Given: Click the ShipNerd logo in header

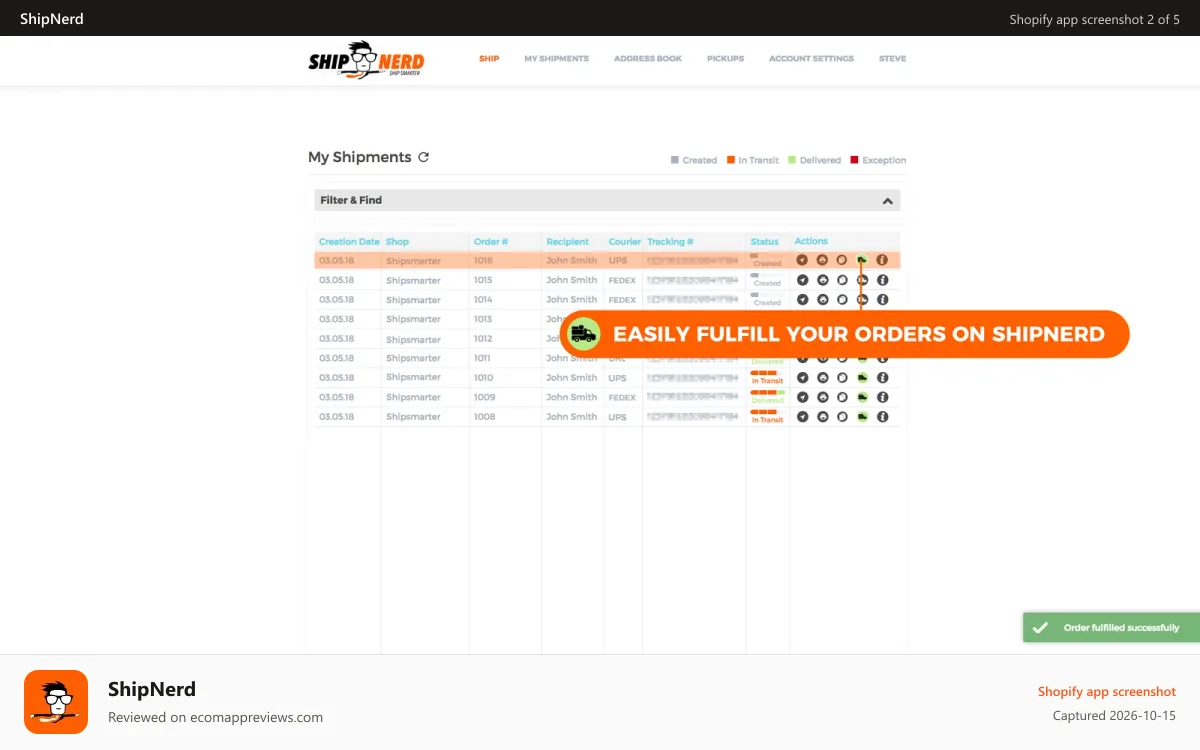Looking at the screenshot, I should pyautogui.click(x=366, y=61).
